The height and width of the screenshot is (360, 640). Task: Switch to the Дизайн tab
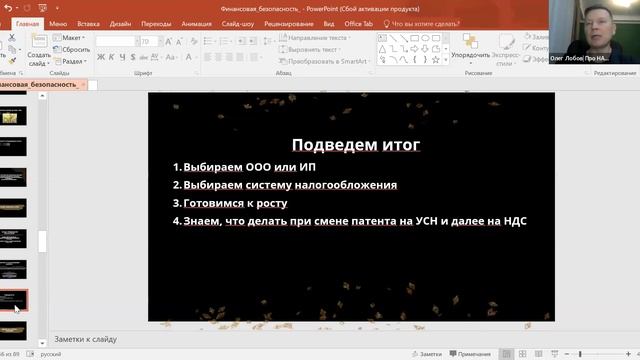tap(120, 24)
